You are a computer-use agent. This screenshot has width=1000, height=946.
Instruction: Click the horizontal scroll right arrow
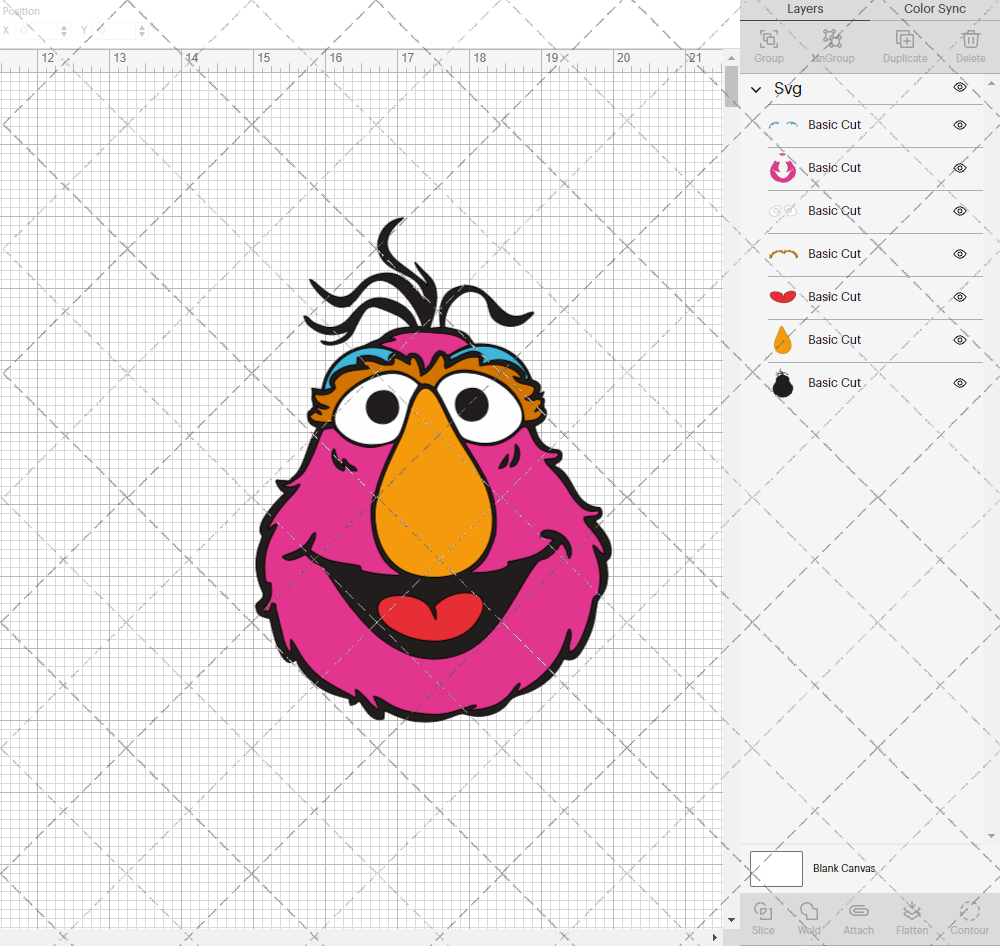click(714, 937)
